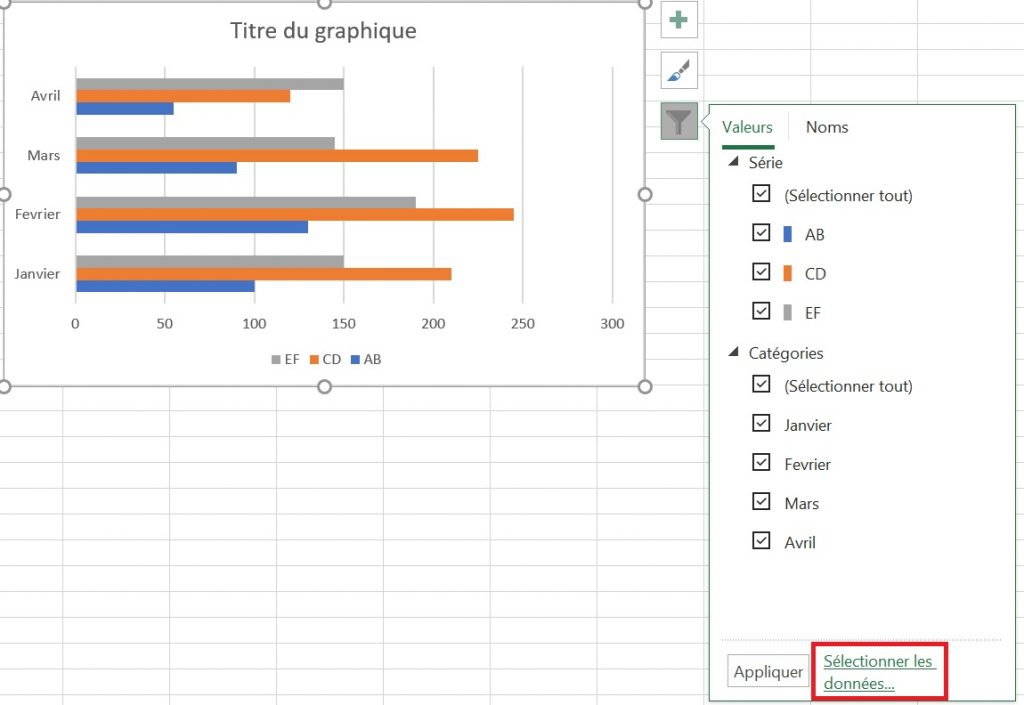Click the AB legend marker in the legend
The width and height of the screenshot is (1024, 705).
point(357,359)
